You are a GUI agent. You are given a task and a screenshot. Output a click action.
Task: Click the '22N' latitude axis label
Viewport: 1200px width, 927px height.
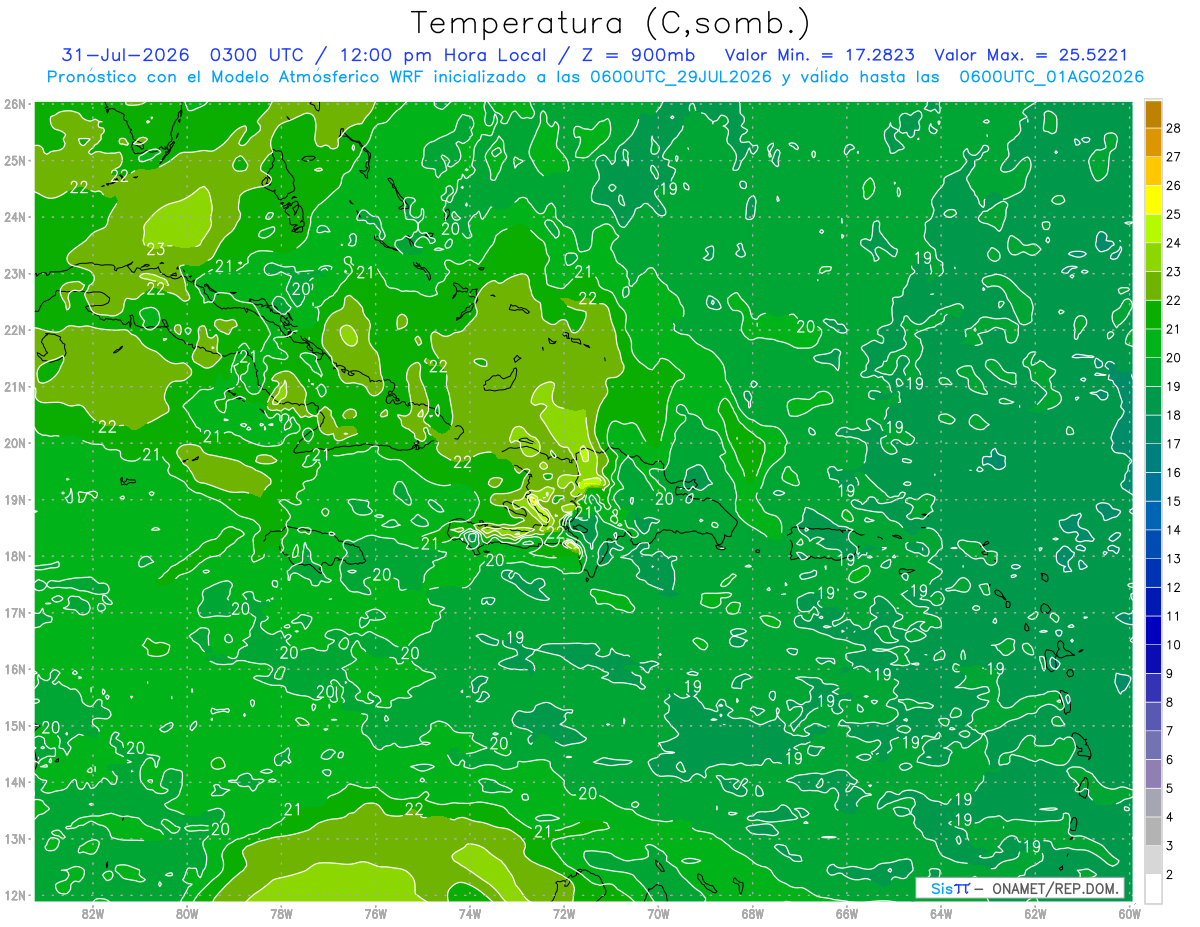16,330
